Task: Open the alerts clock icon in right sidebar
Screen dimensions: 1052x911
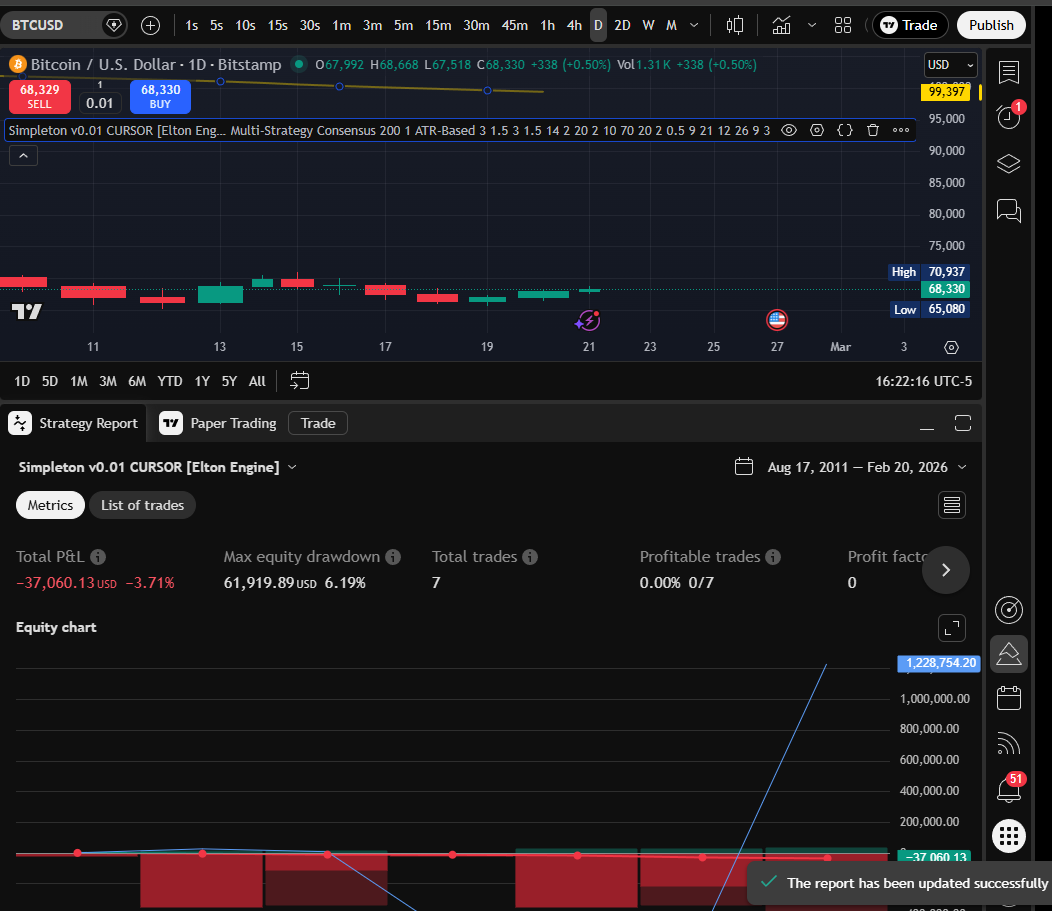Action: pyautogui.click(x=1009, y=116)
